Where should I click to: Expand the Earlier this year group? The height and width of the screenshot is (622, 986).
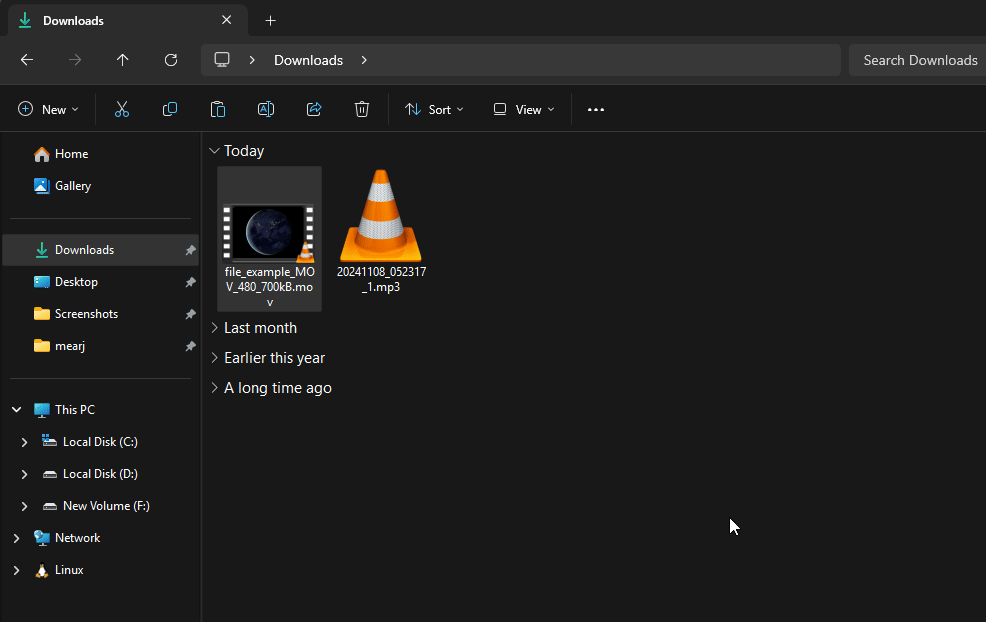pyautogui.click(x=214, y=358)
